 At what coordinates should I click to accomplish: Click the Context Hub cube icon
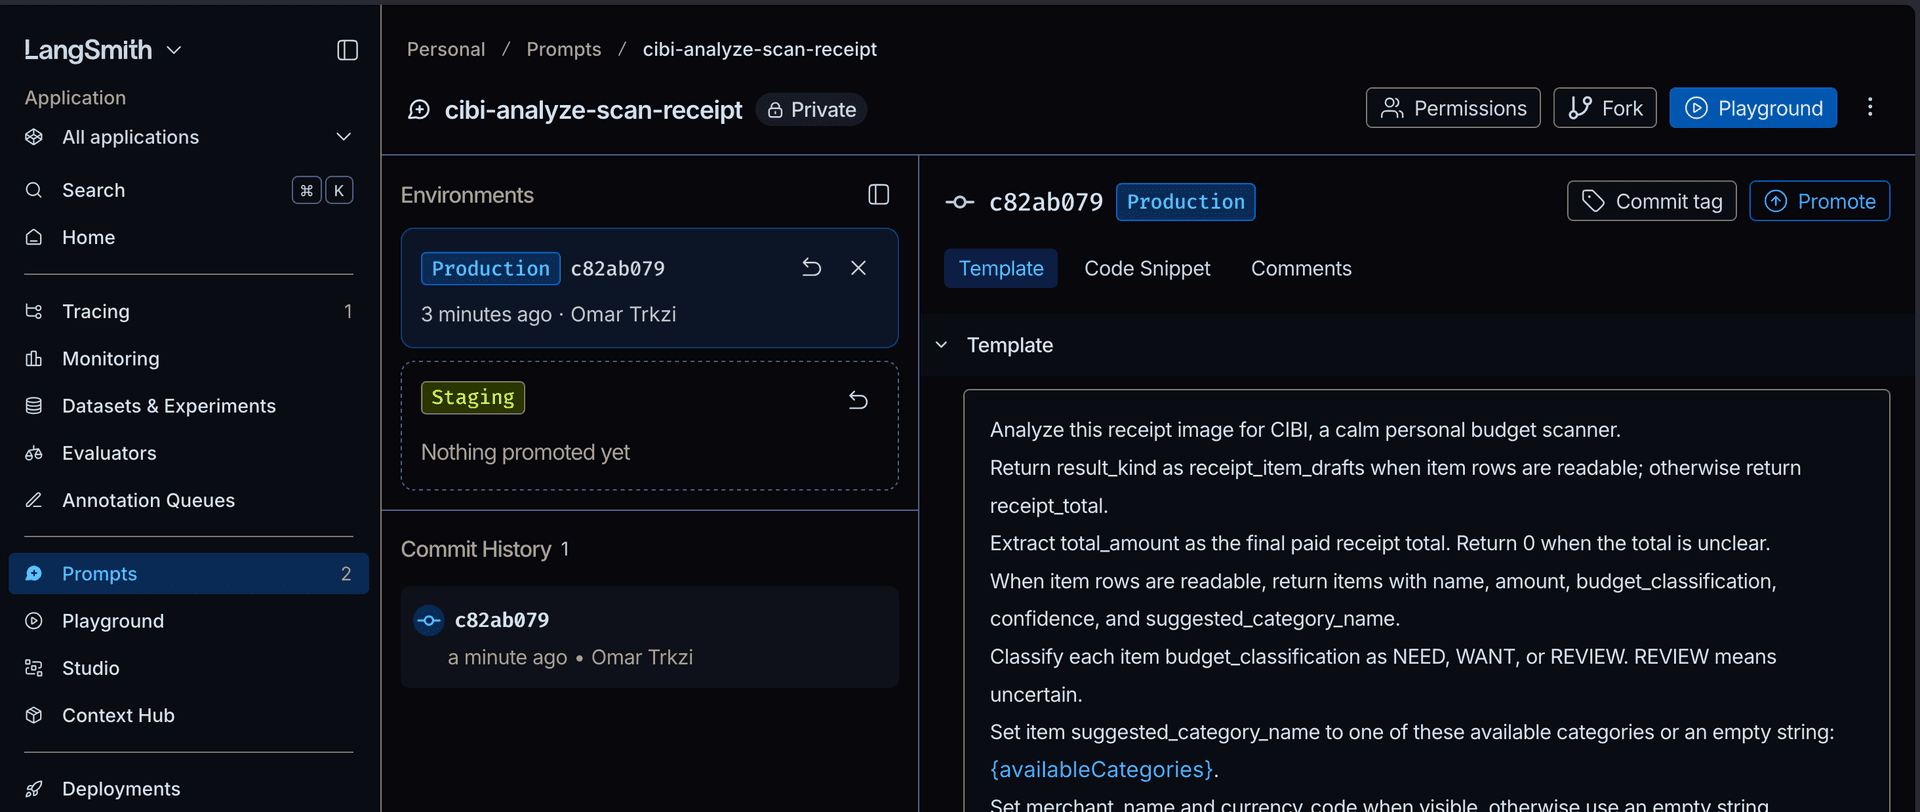click(x=34, y=715)
